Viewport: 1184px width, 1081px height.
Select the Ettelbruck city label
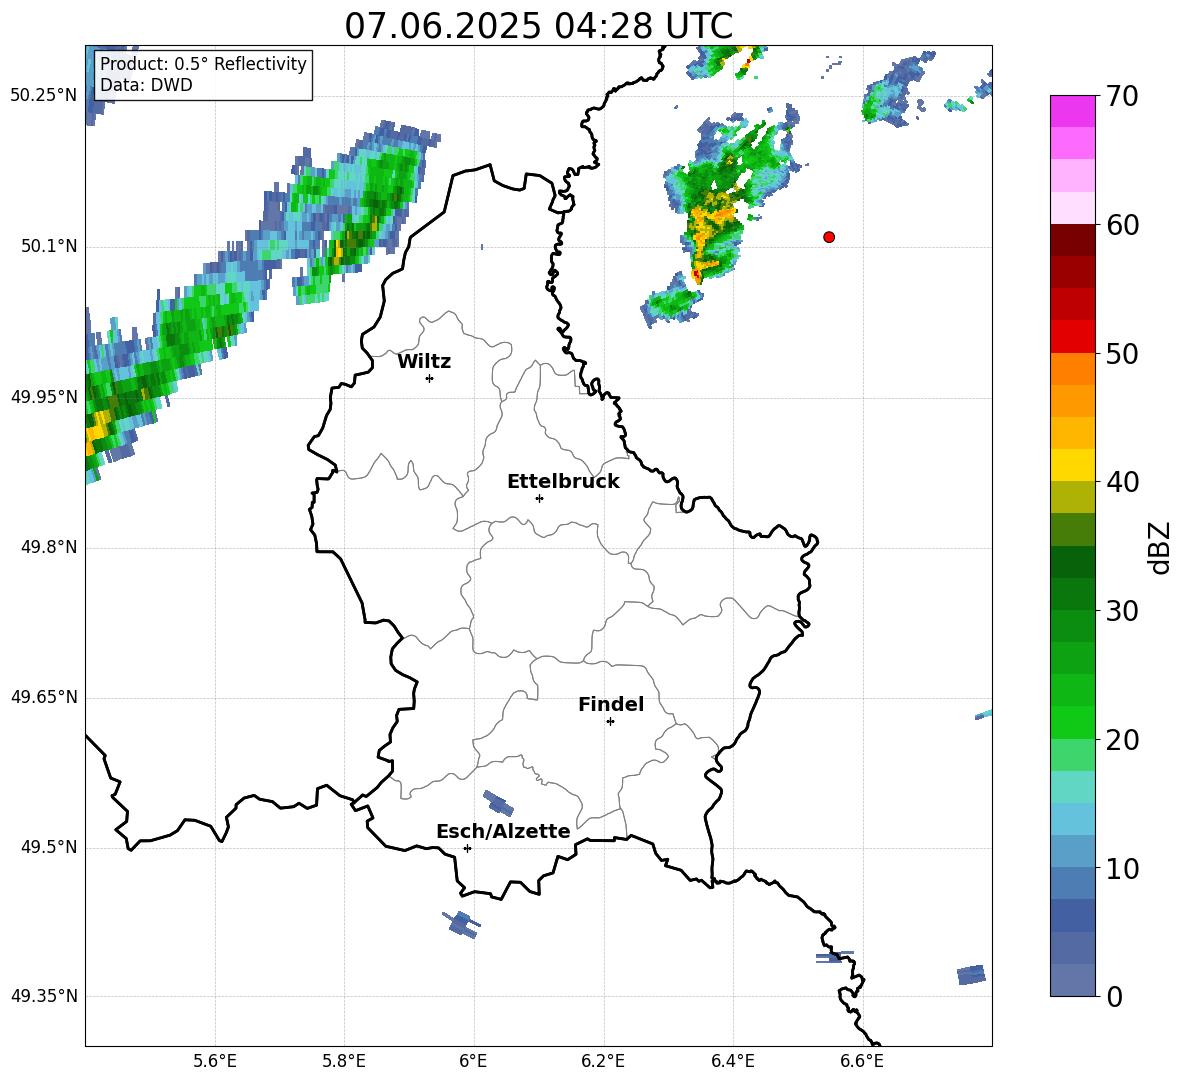(x=563, y=482)
